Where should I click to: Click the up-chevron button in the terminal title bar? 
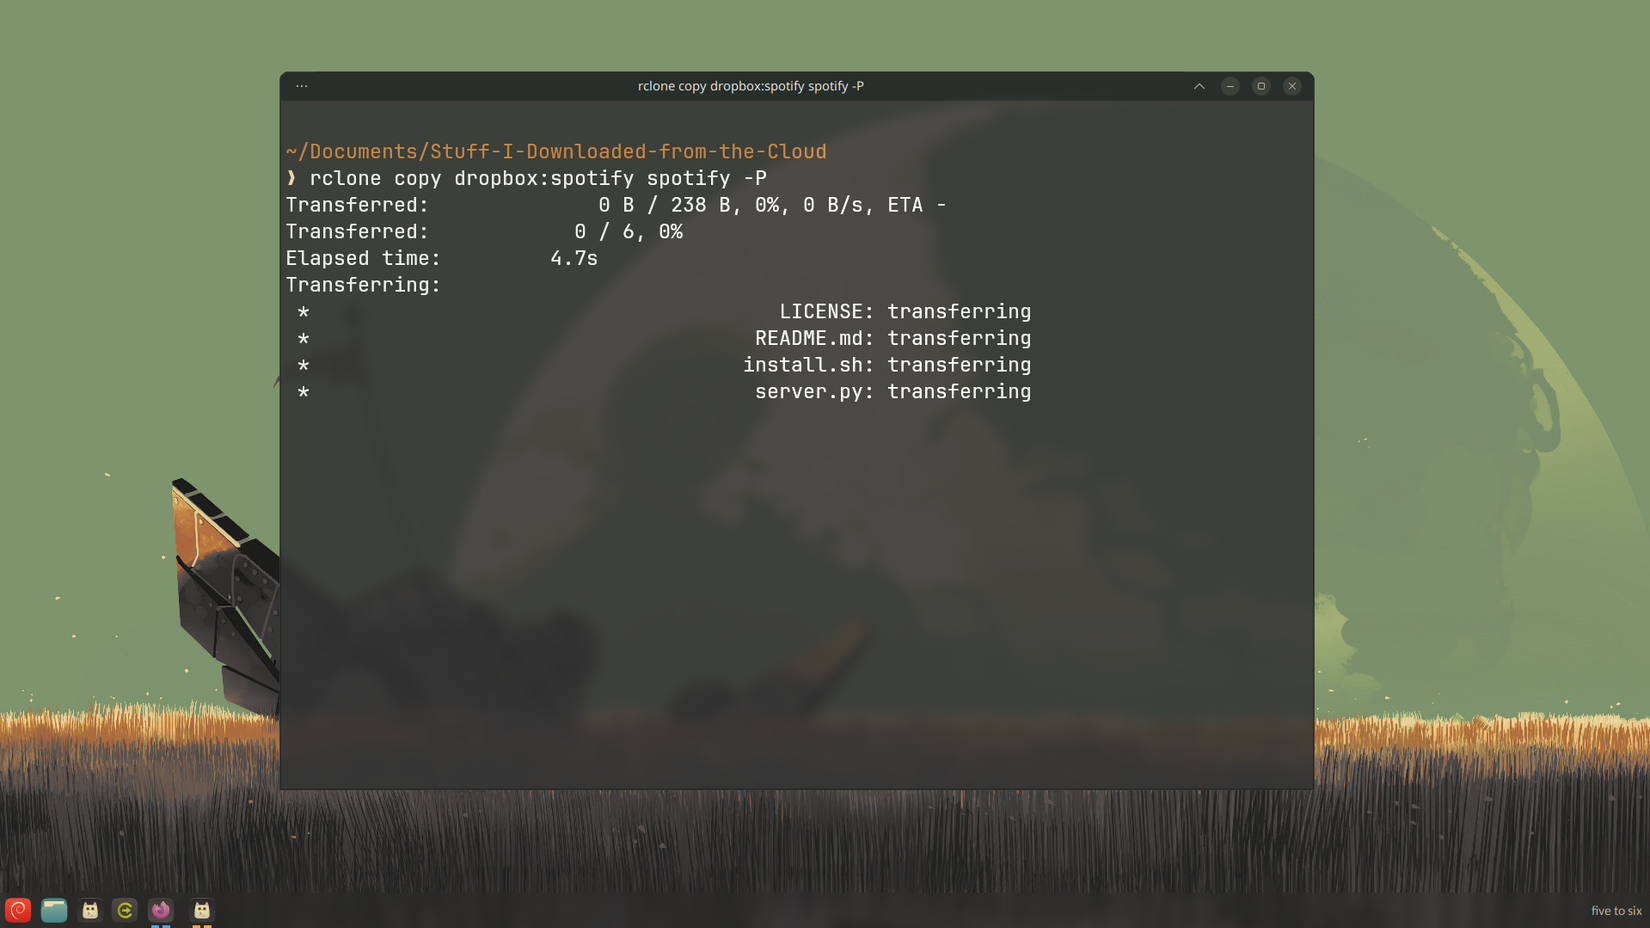(x=1199, y=86)
